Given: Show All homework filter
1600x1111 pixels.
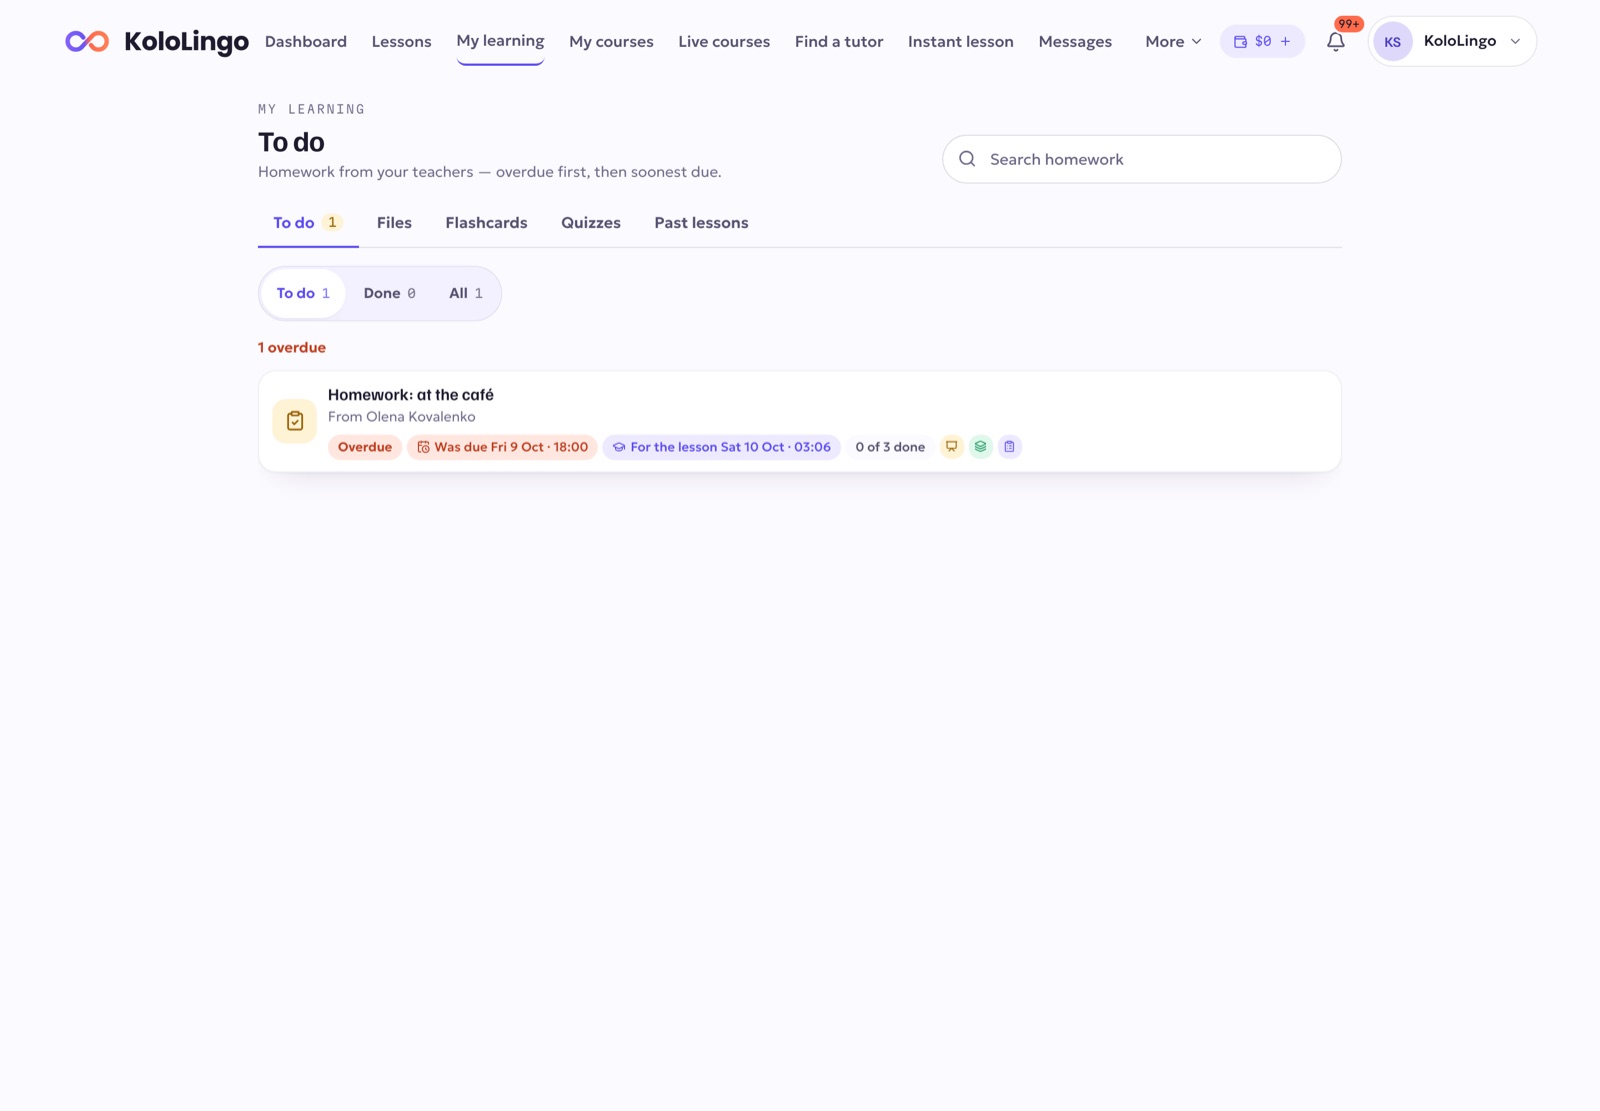Looking at the screenshot, I should [466, 293].
